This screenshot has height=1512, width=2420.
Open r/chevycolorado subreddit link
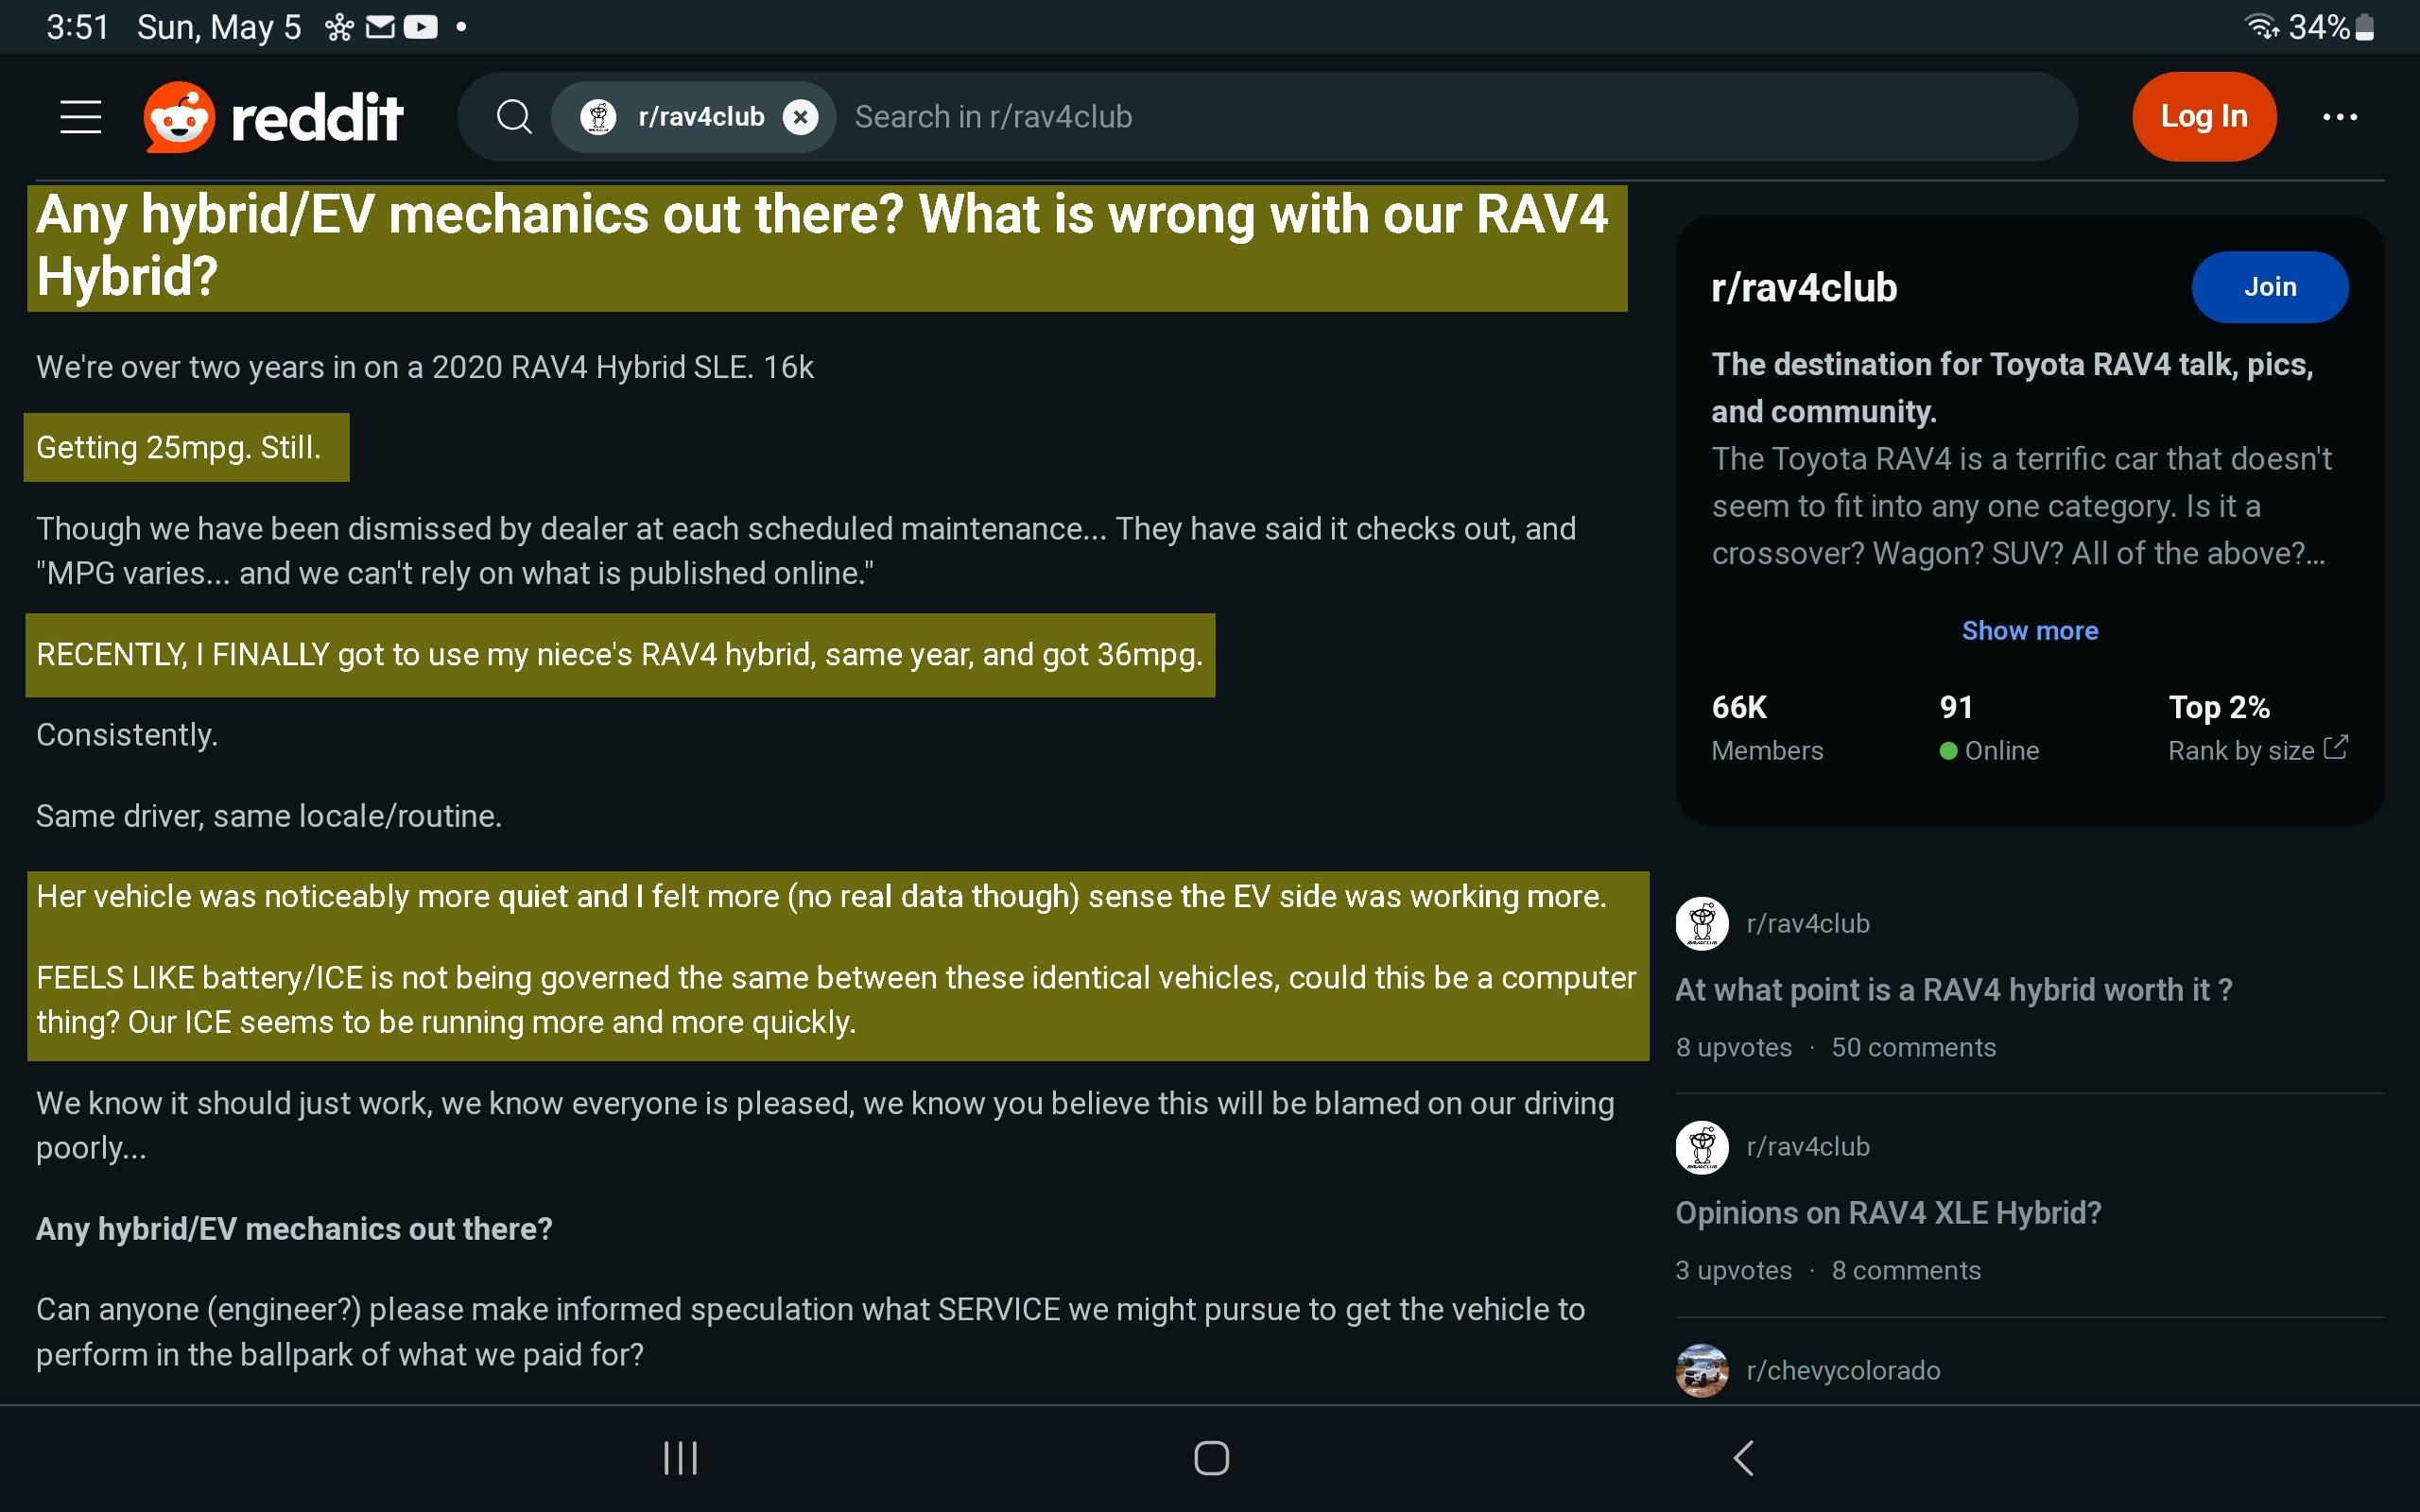[1843, 1371]
